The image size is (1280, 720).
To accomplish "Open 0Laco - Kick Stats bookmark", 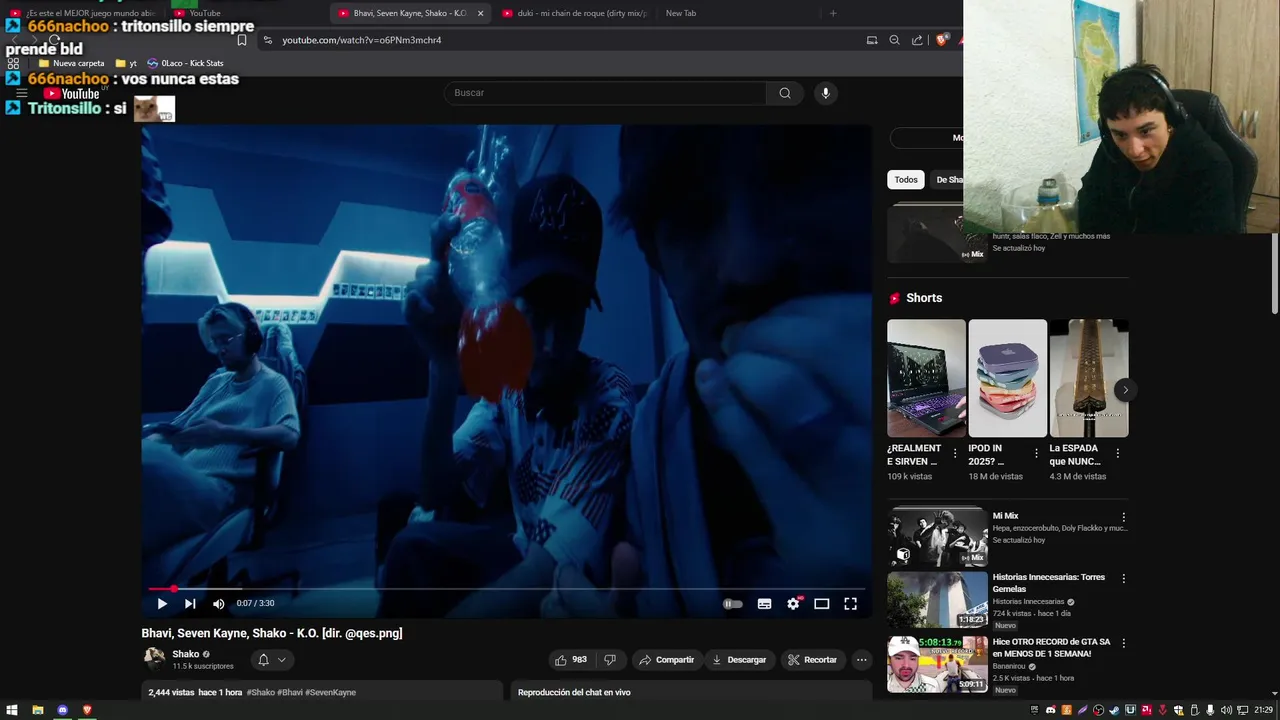I will pos(185,63).
